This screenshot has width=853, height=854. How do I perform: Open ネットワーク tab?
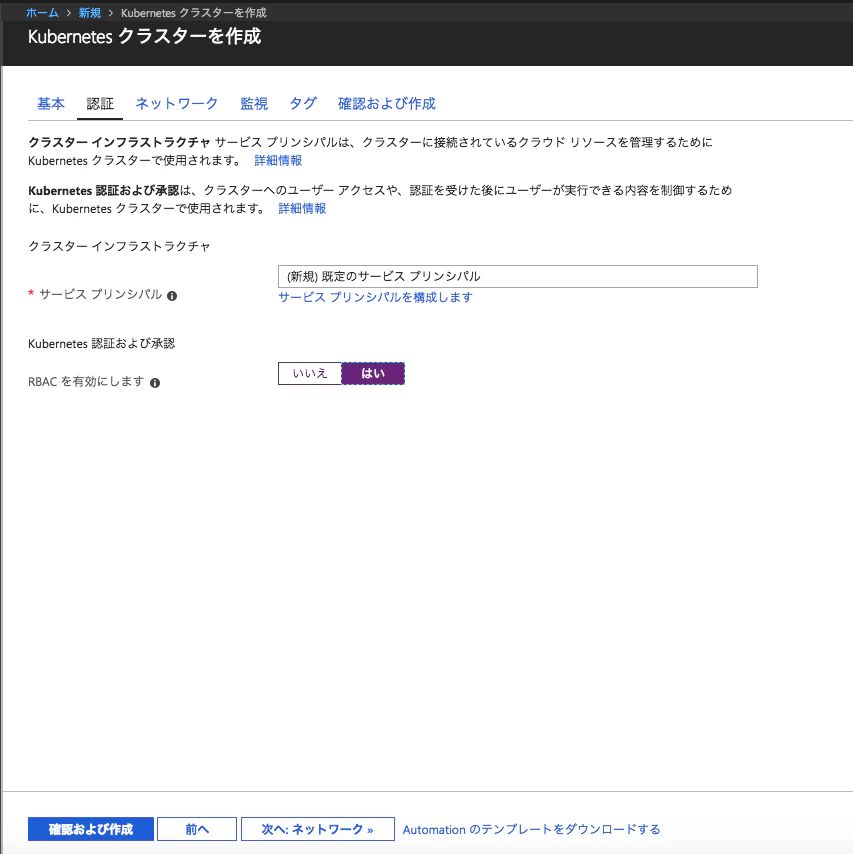tap(176, 103)
